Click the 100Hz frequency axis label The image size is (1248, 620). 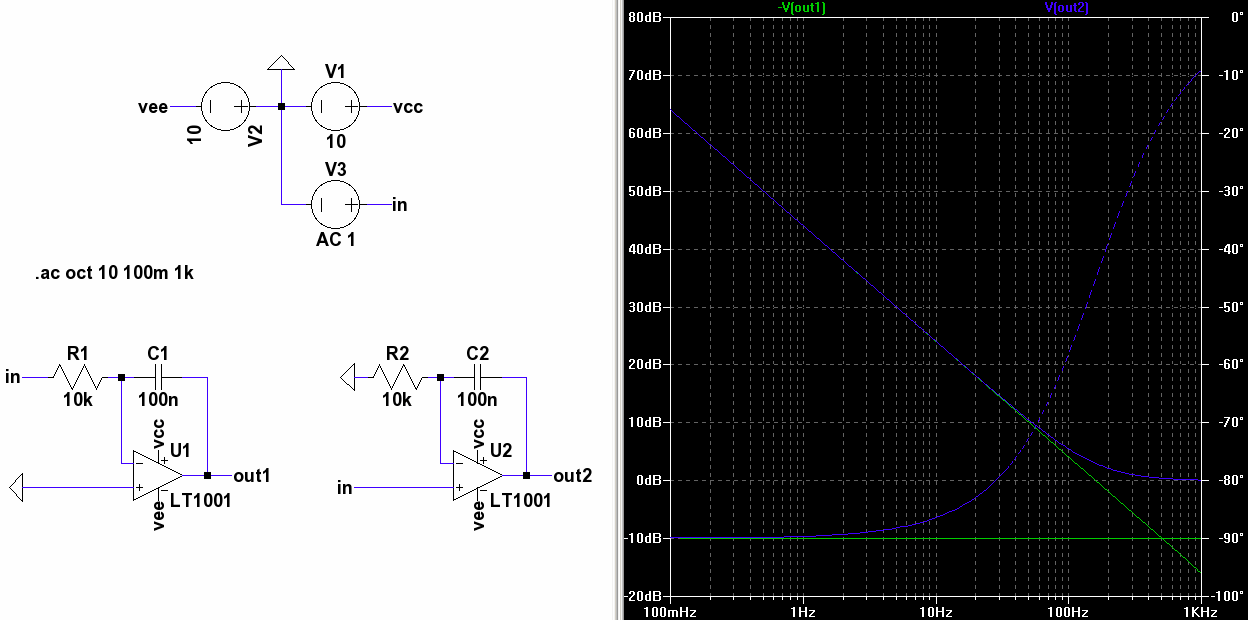[1068, 610]
